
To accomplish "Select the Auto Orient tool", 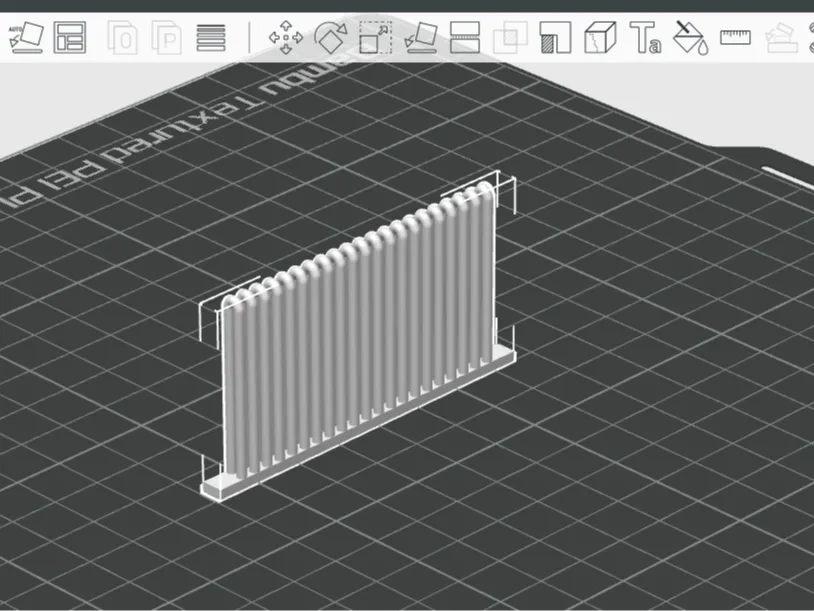I will pyautogui.click(x=28, y=36).
